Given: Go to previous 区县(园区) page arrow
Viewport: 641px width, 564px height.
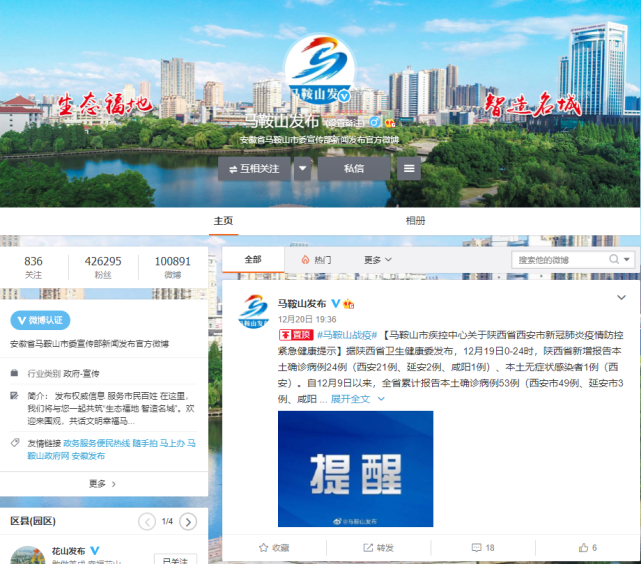Looking at the screenshot, I should (147, 521).
